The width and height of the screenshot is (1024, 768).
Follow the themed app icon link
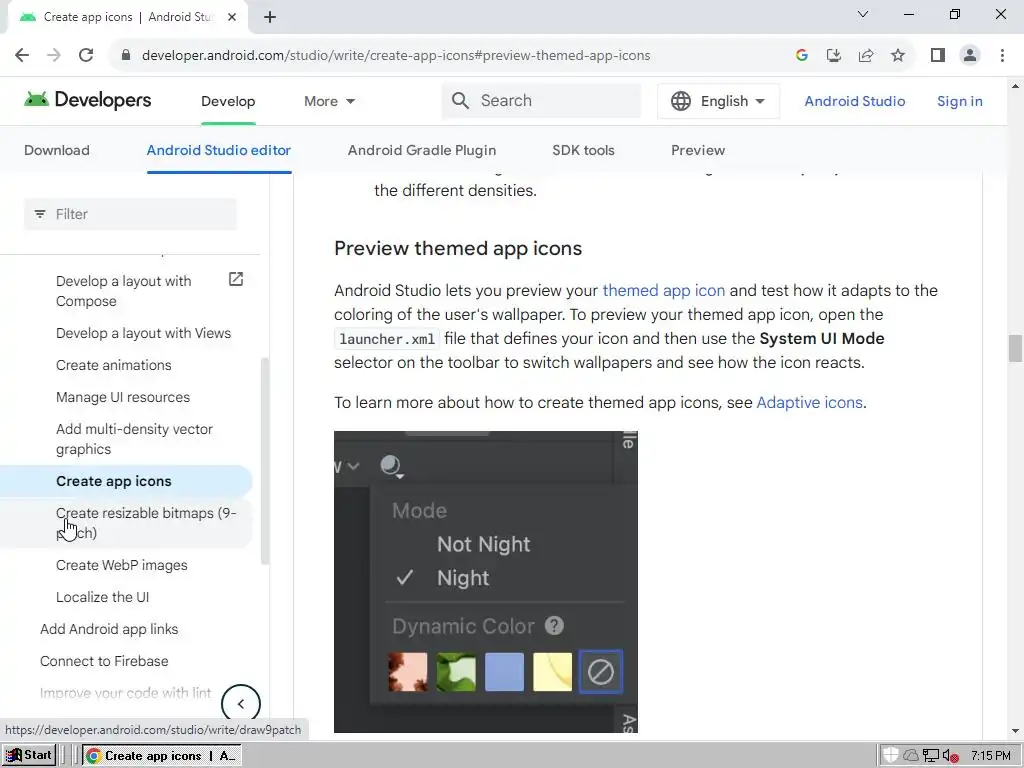point(664,291)
